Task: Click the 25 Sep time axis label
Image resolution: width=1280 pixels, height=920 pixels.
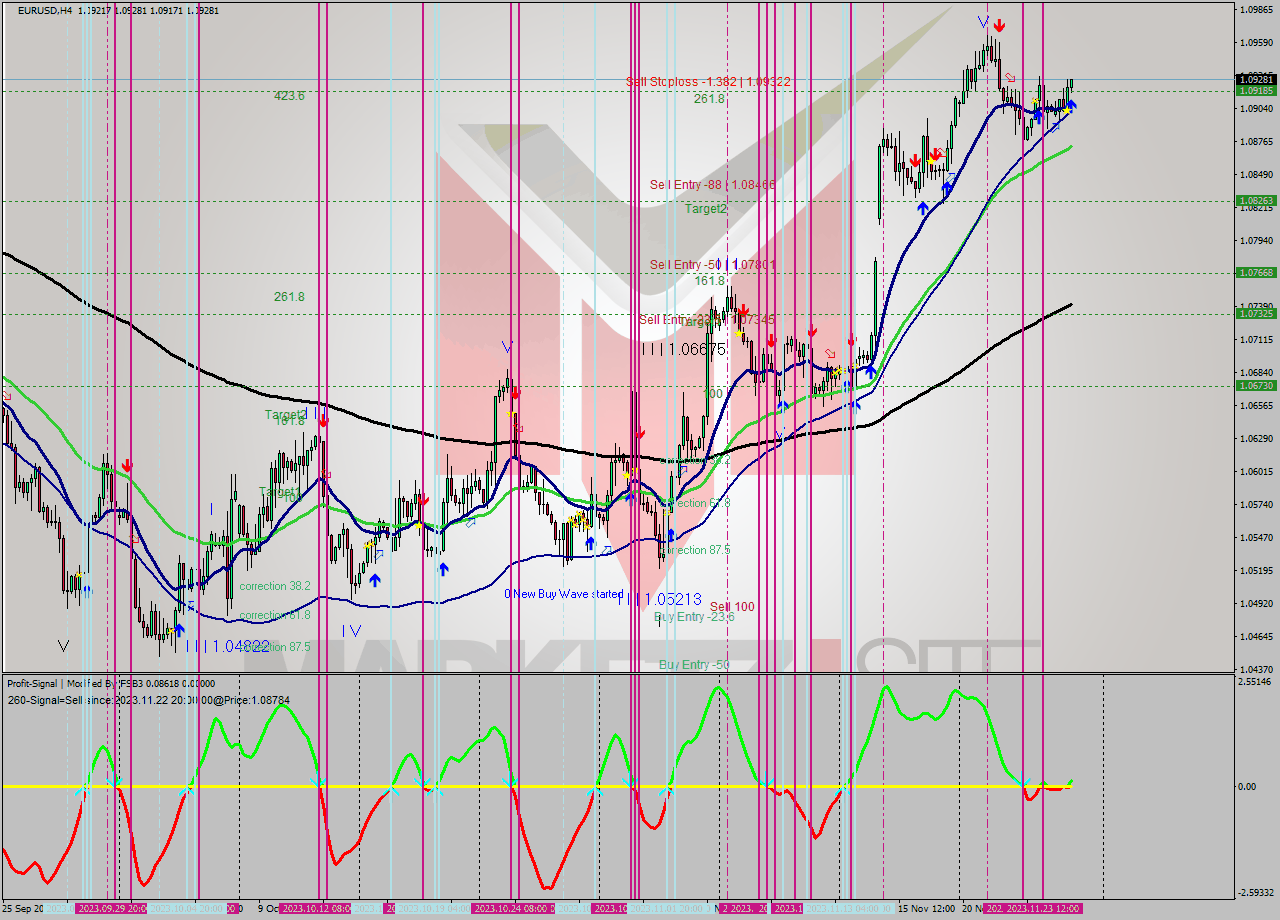Action: click(23, 909)
